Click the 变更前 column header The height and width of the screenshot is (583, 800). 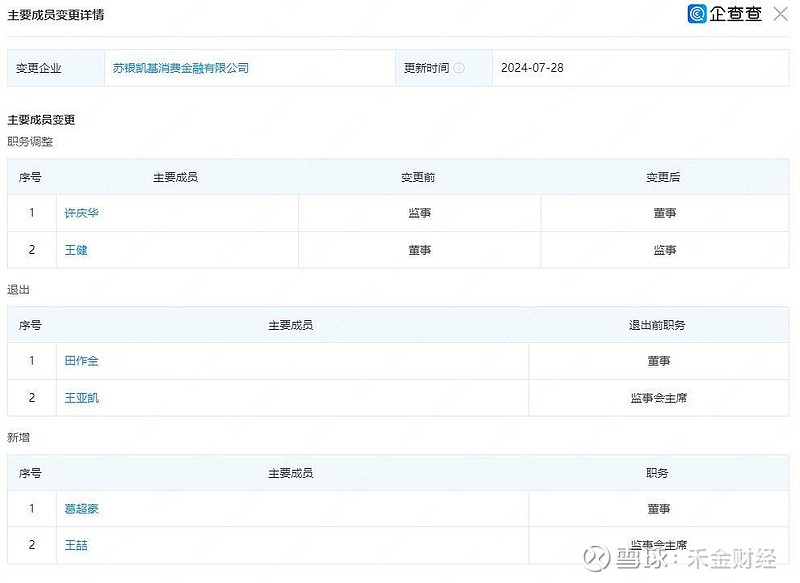tap(418, 177)
